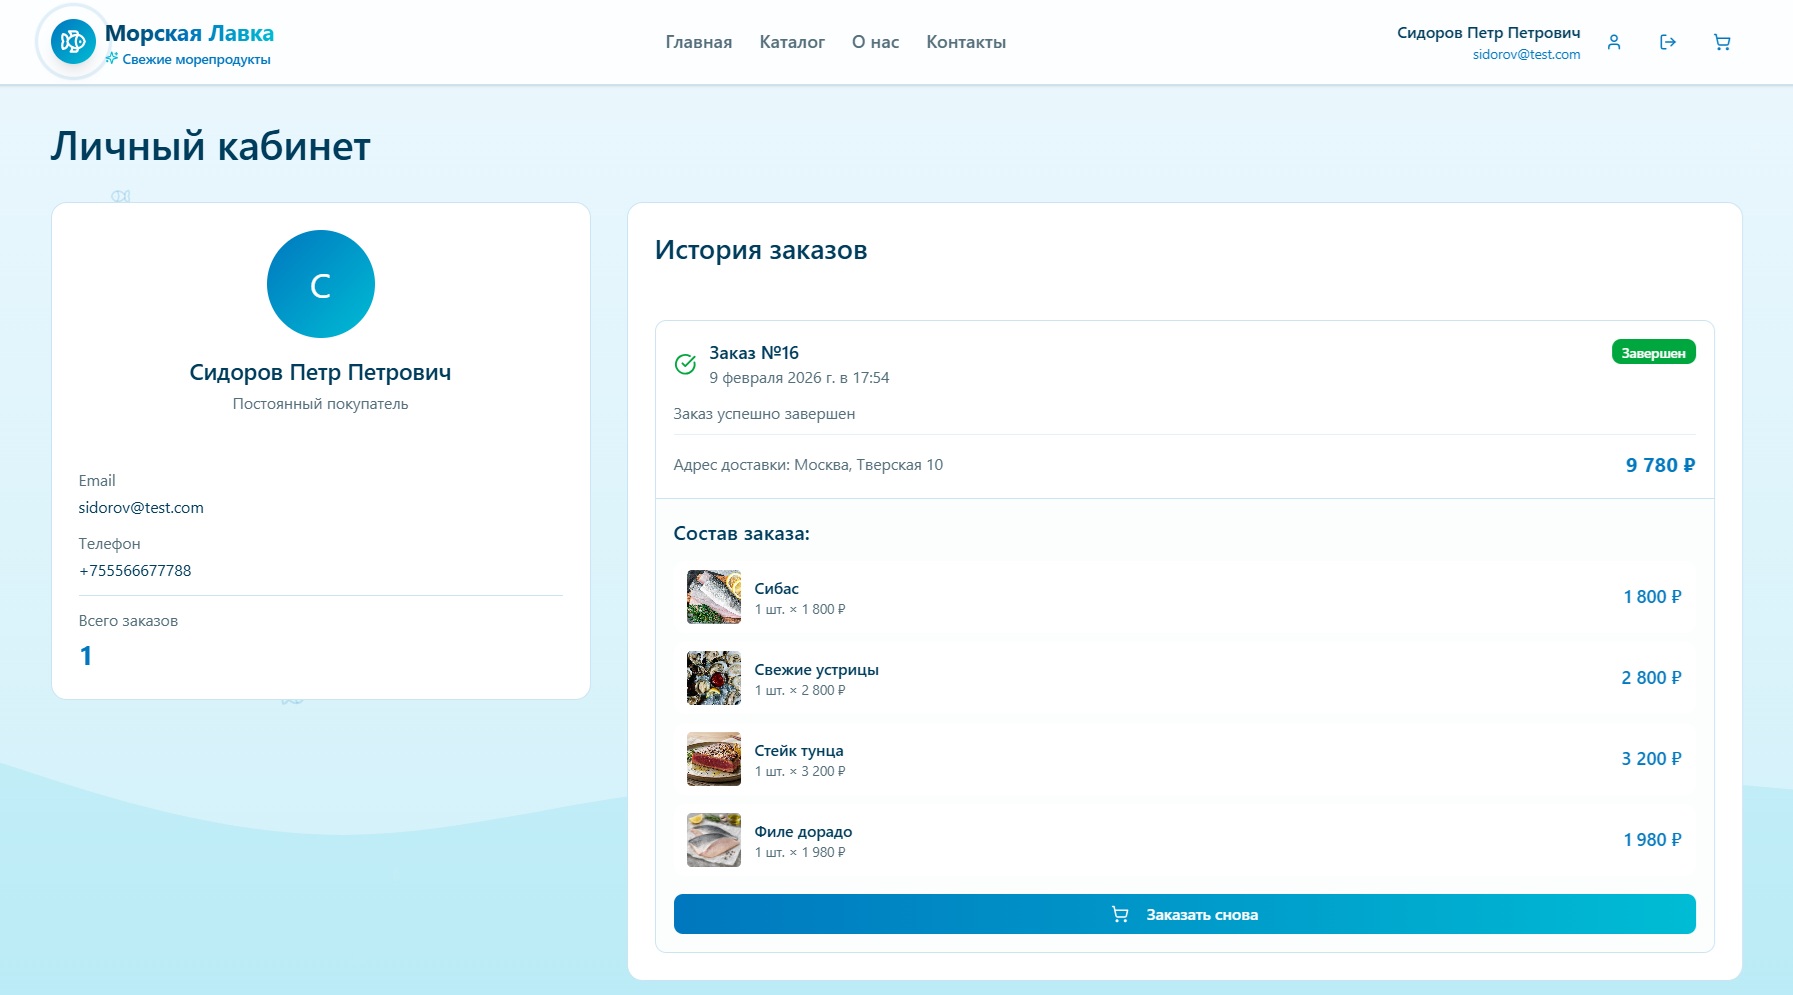Viewport: 1793px width, 995px height.
Task: Open the Каталог menu item
Action: pyautogui.click(x=792, y=42)
